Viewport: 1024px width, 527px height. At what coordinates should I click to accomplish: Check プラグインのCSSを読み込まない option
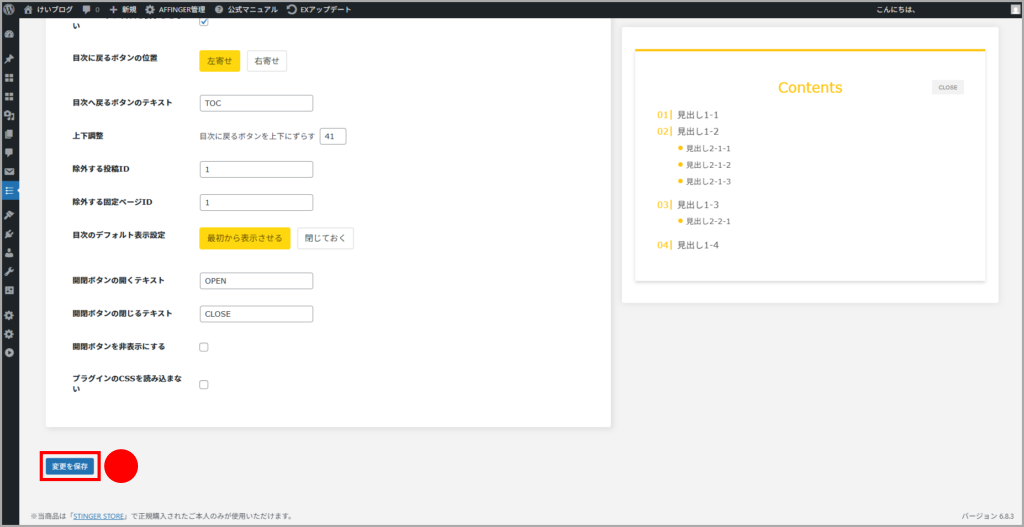(x=204, y=384)
